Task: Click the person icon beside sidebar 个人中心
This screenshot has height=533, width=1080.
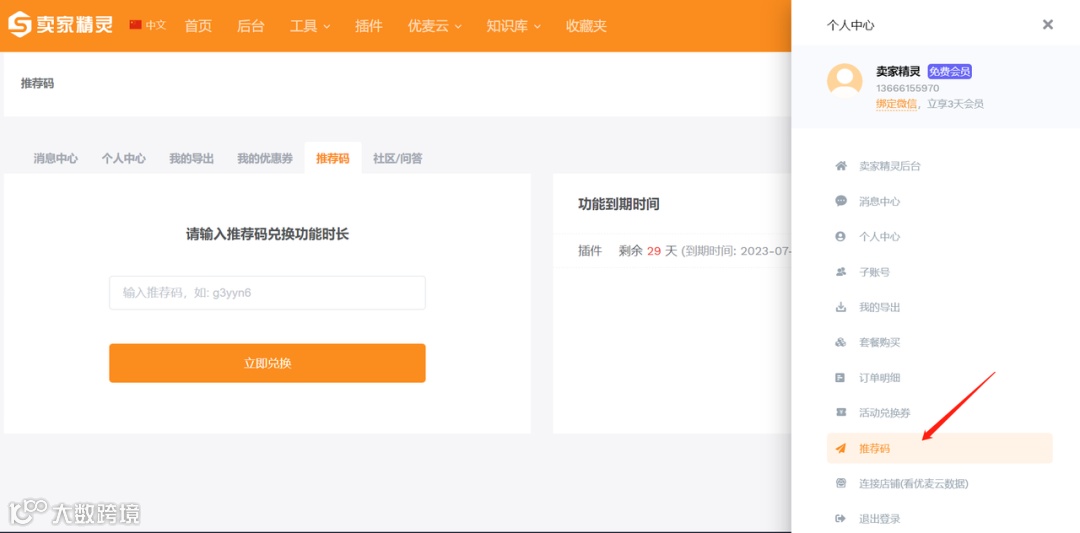Action: click(x=840, y=236)
